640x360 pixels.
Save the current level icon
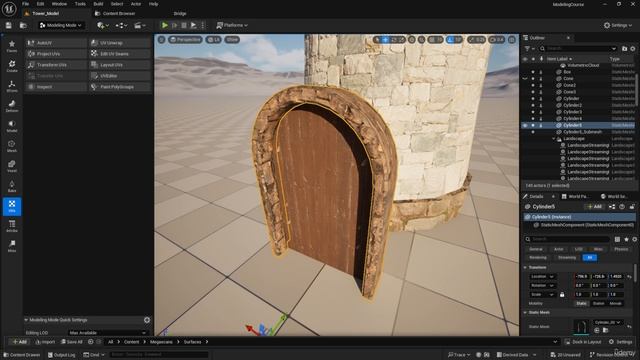click(x=9, y=25)
